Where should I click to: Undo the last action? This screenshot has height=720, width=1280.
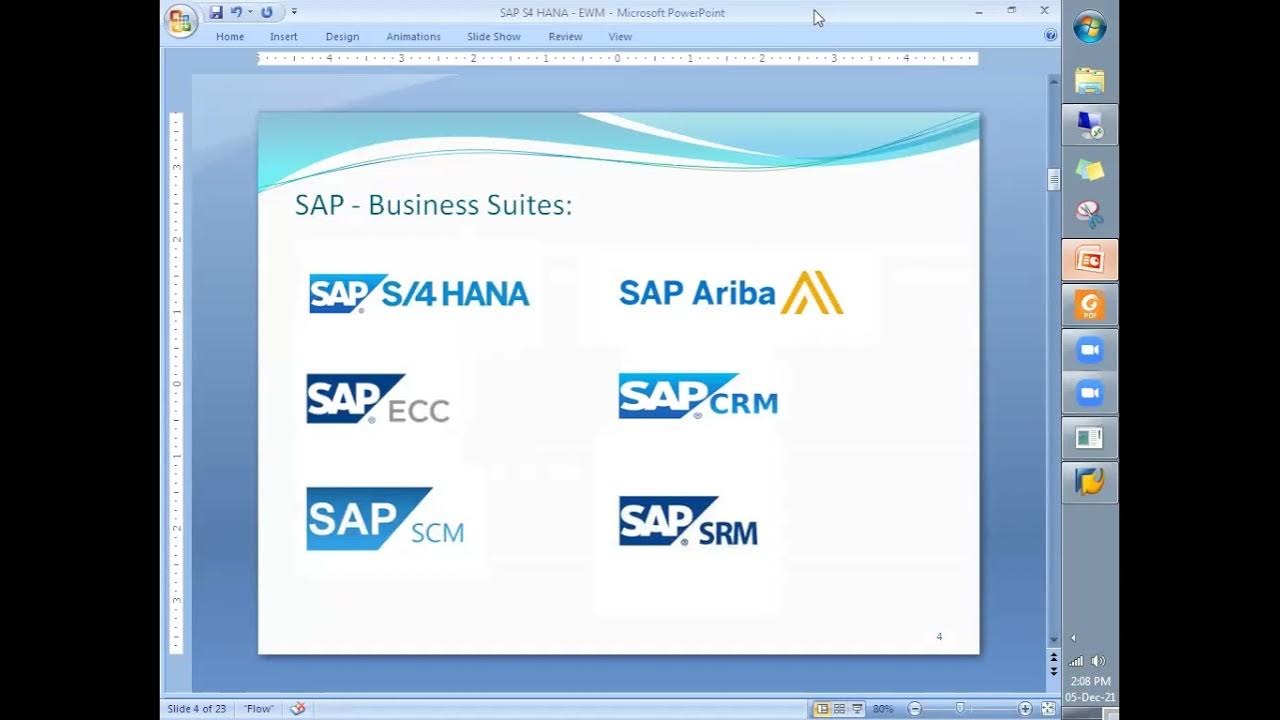click(x=236, y=12)
